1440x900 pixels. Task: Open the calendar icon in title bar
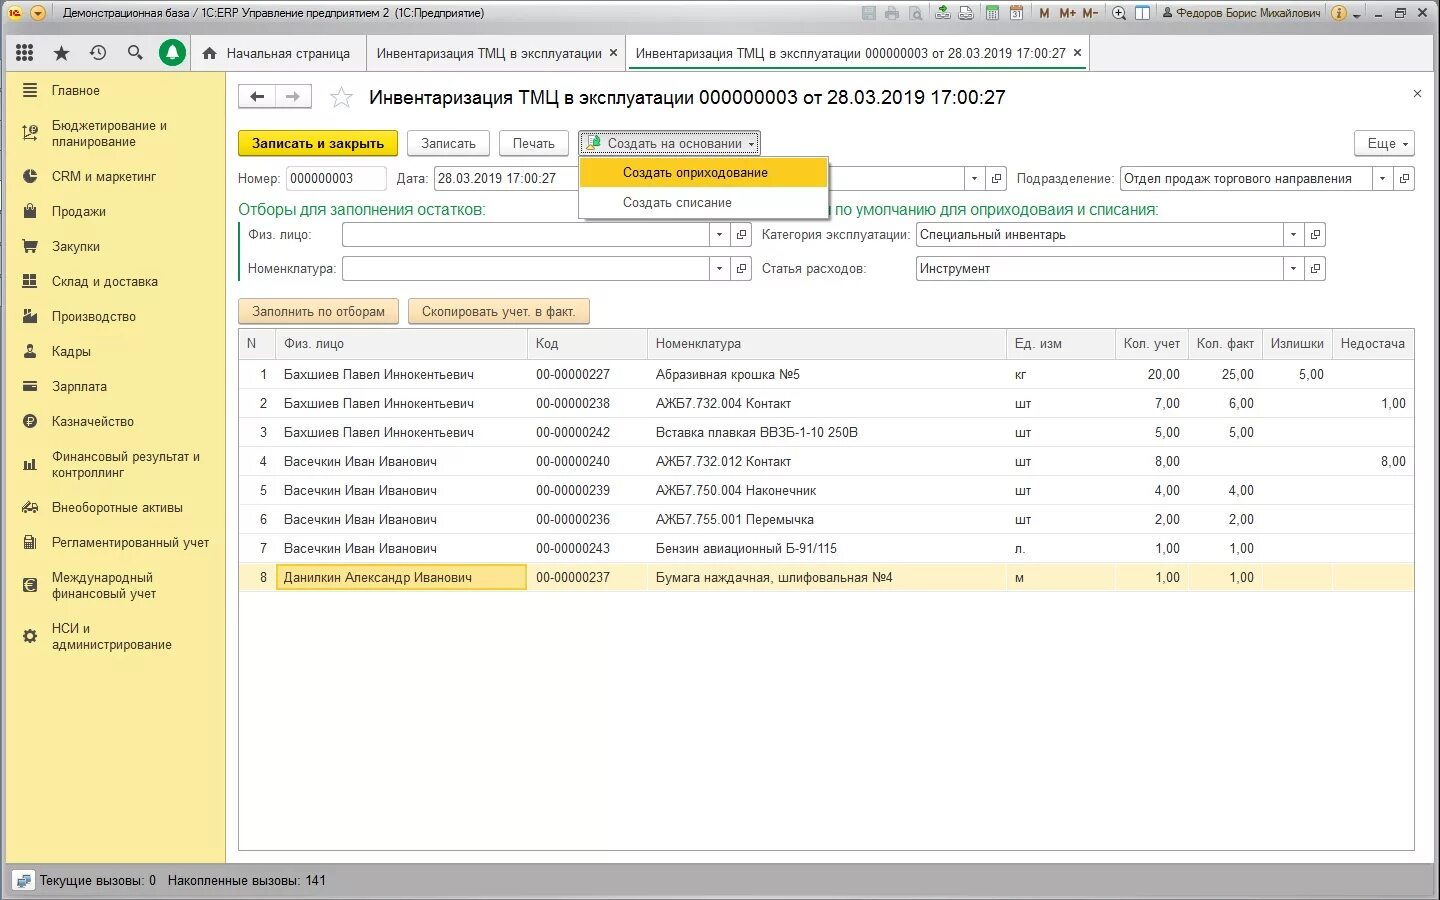[1016, 13]
